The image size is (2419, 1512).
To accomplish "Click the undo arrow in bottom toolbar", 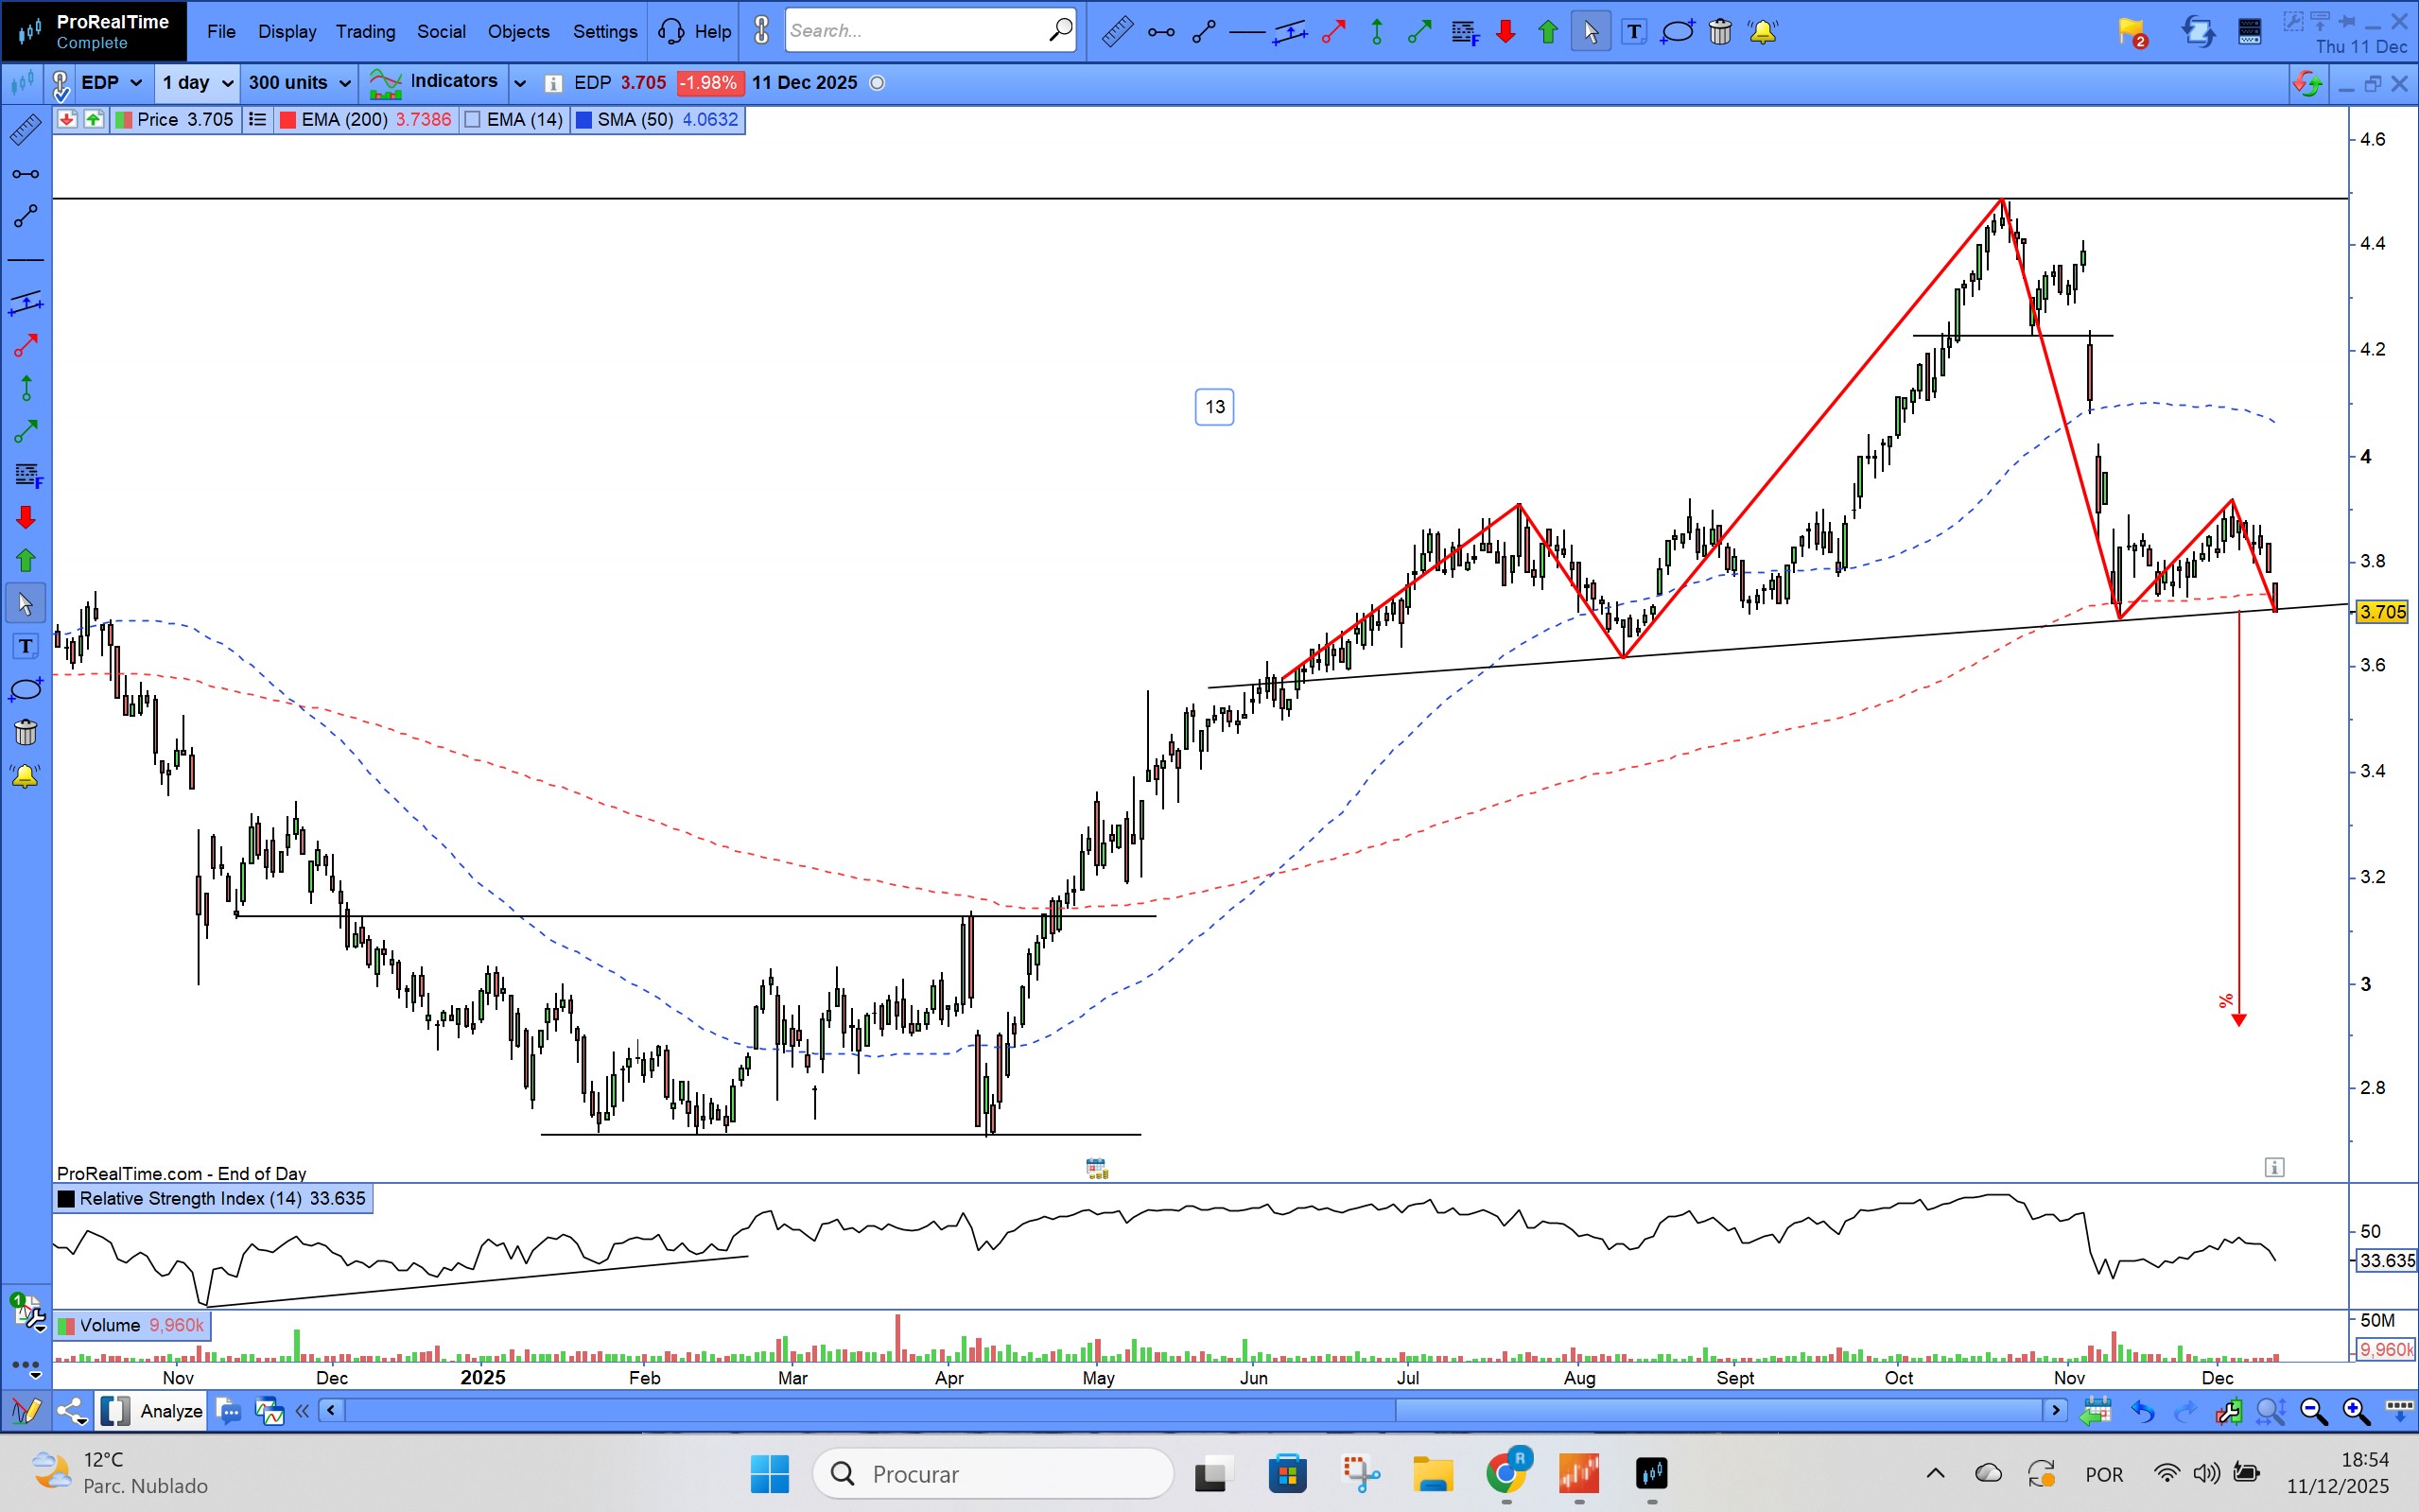I will point(2142,1411).
